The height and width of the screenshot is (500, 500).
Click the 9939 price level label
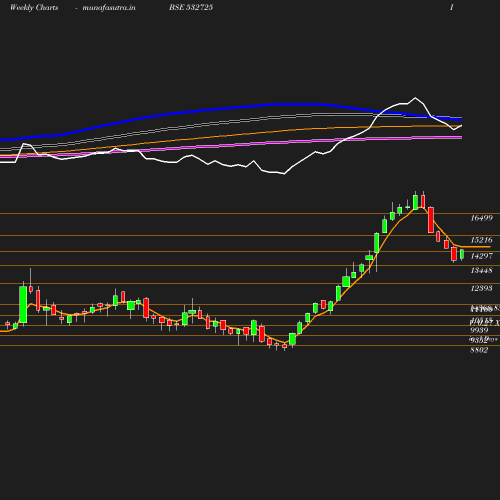click(479, 330)
